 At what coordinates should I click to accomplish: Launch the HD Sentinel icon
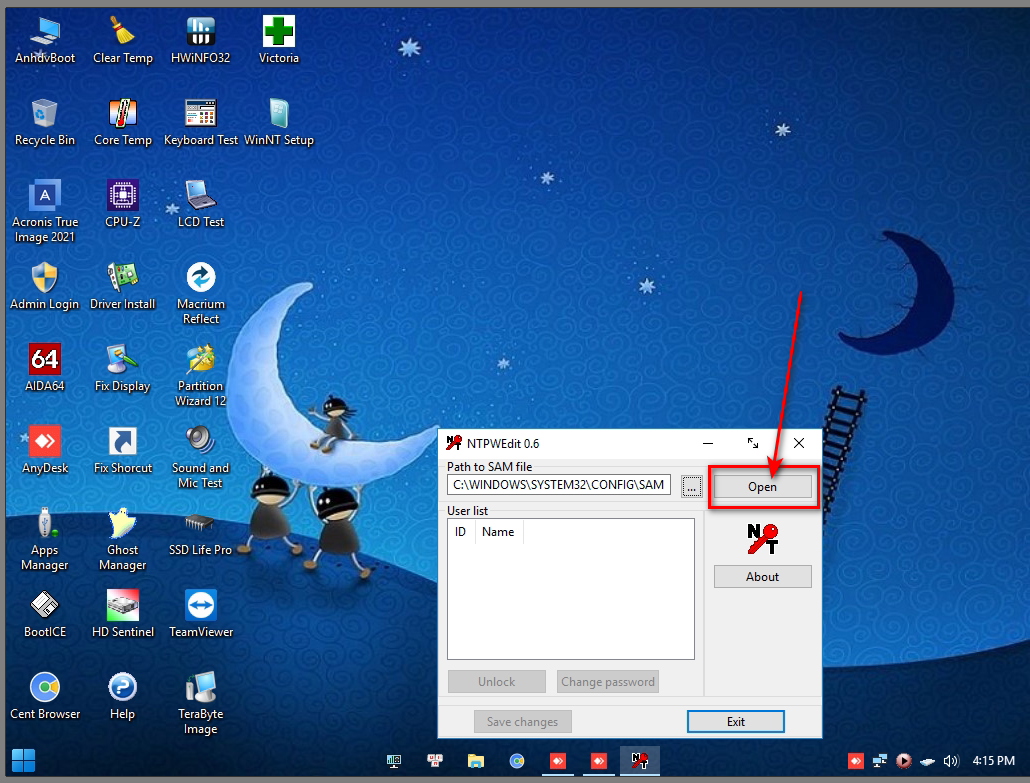tap(123, 614)
